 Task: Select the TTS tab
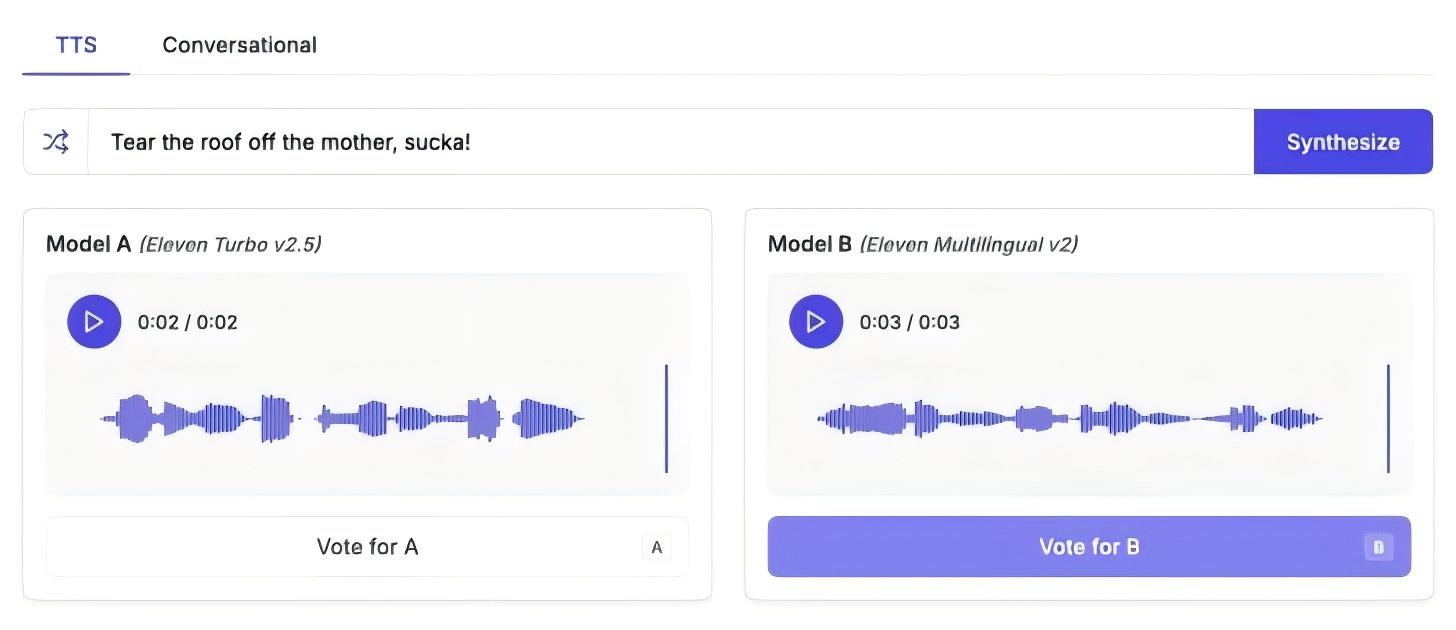(76, 45)
